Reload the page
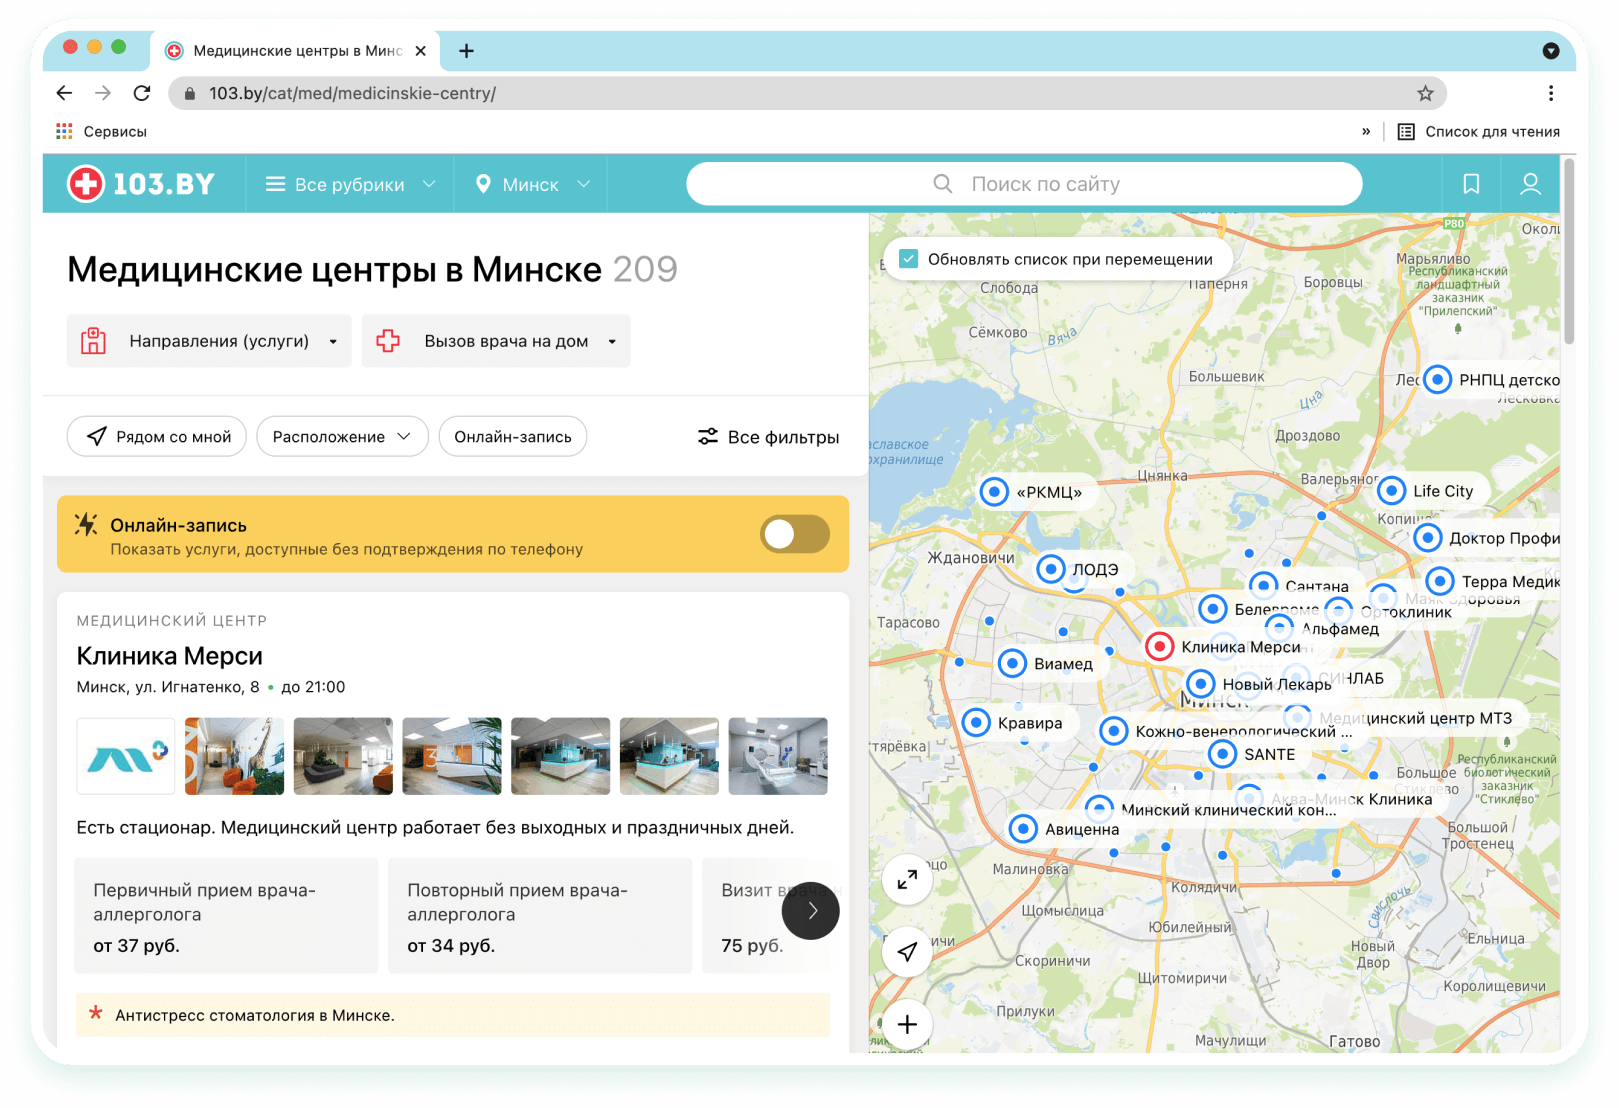Image resolution: width=1619 pixels, height=1108 pixels. click(142, 93)
